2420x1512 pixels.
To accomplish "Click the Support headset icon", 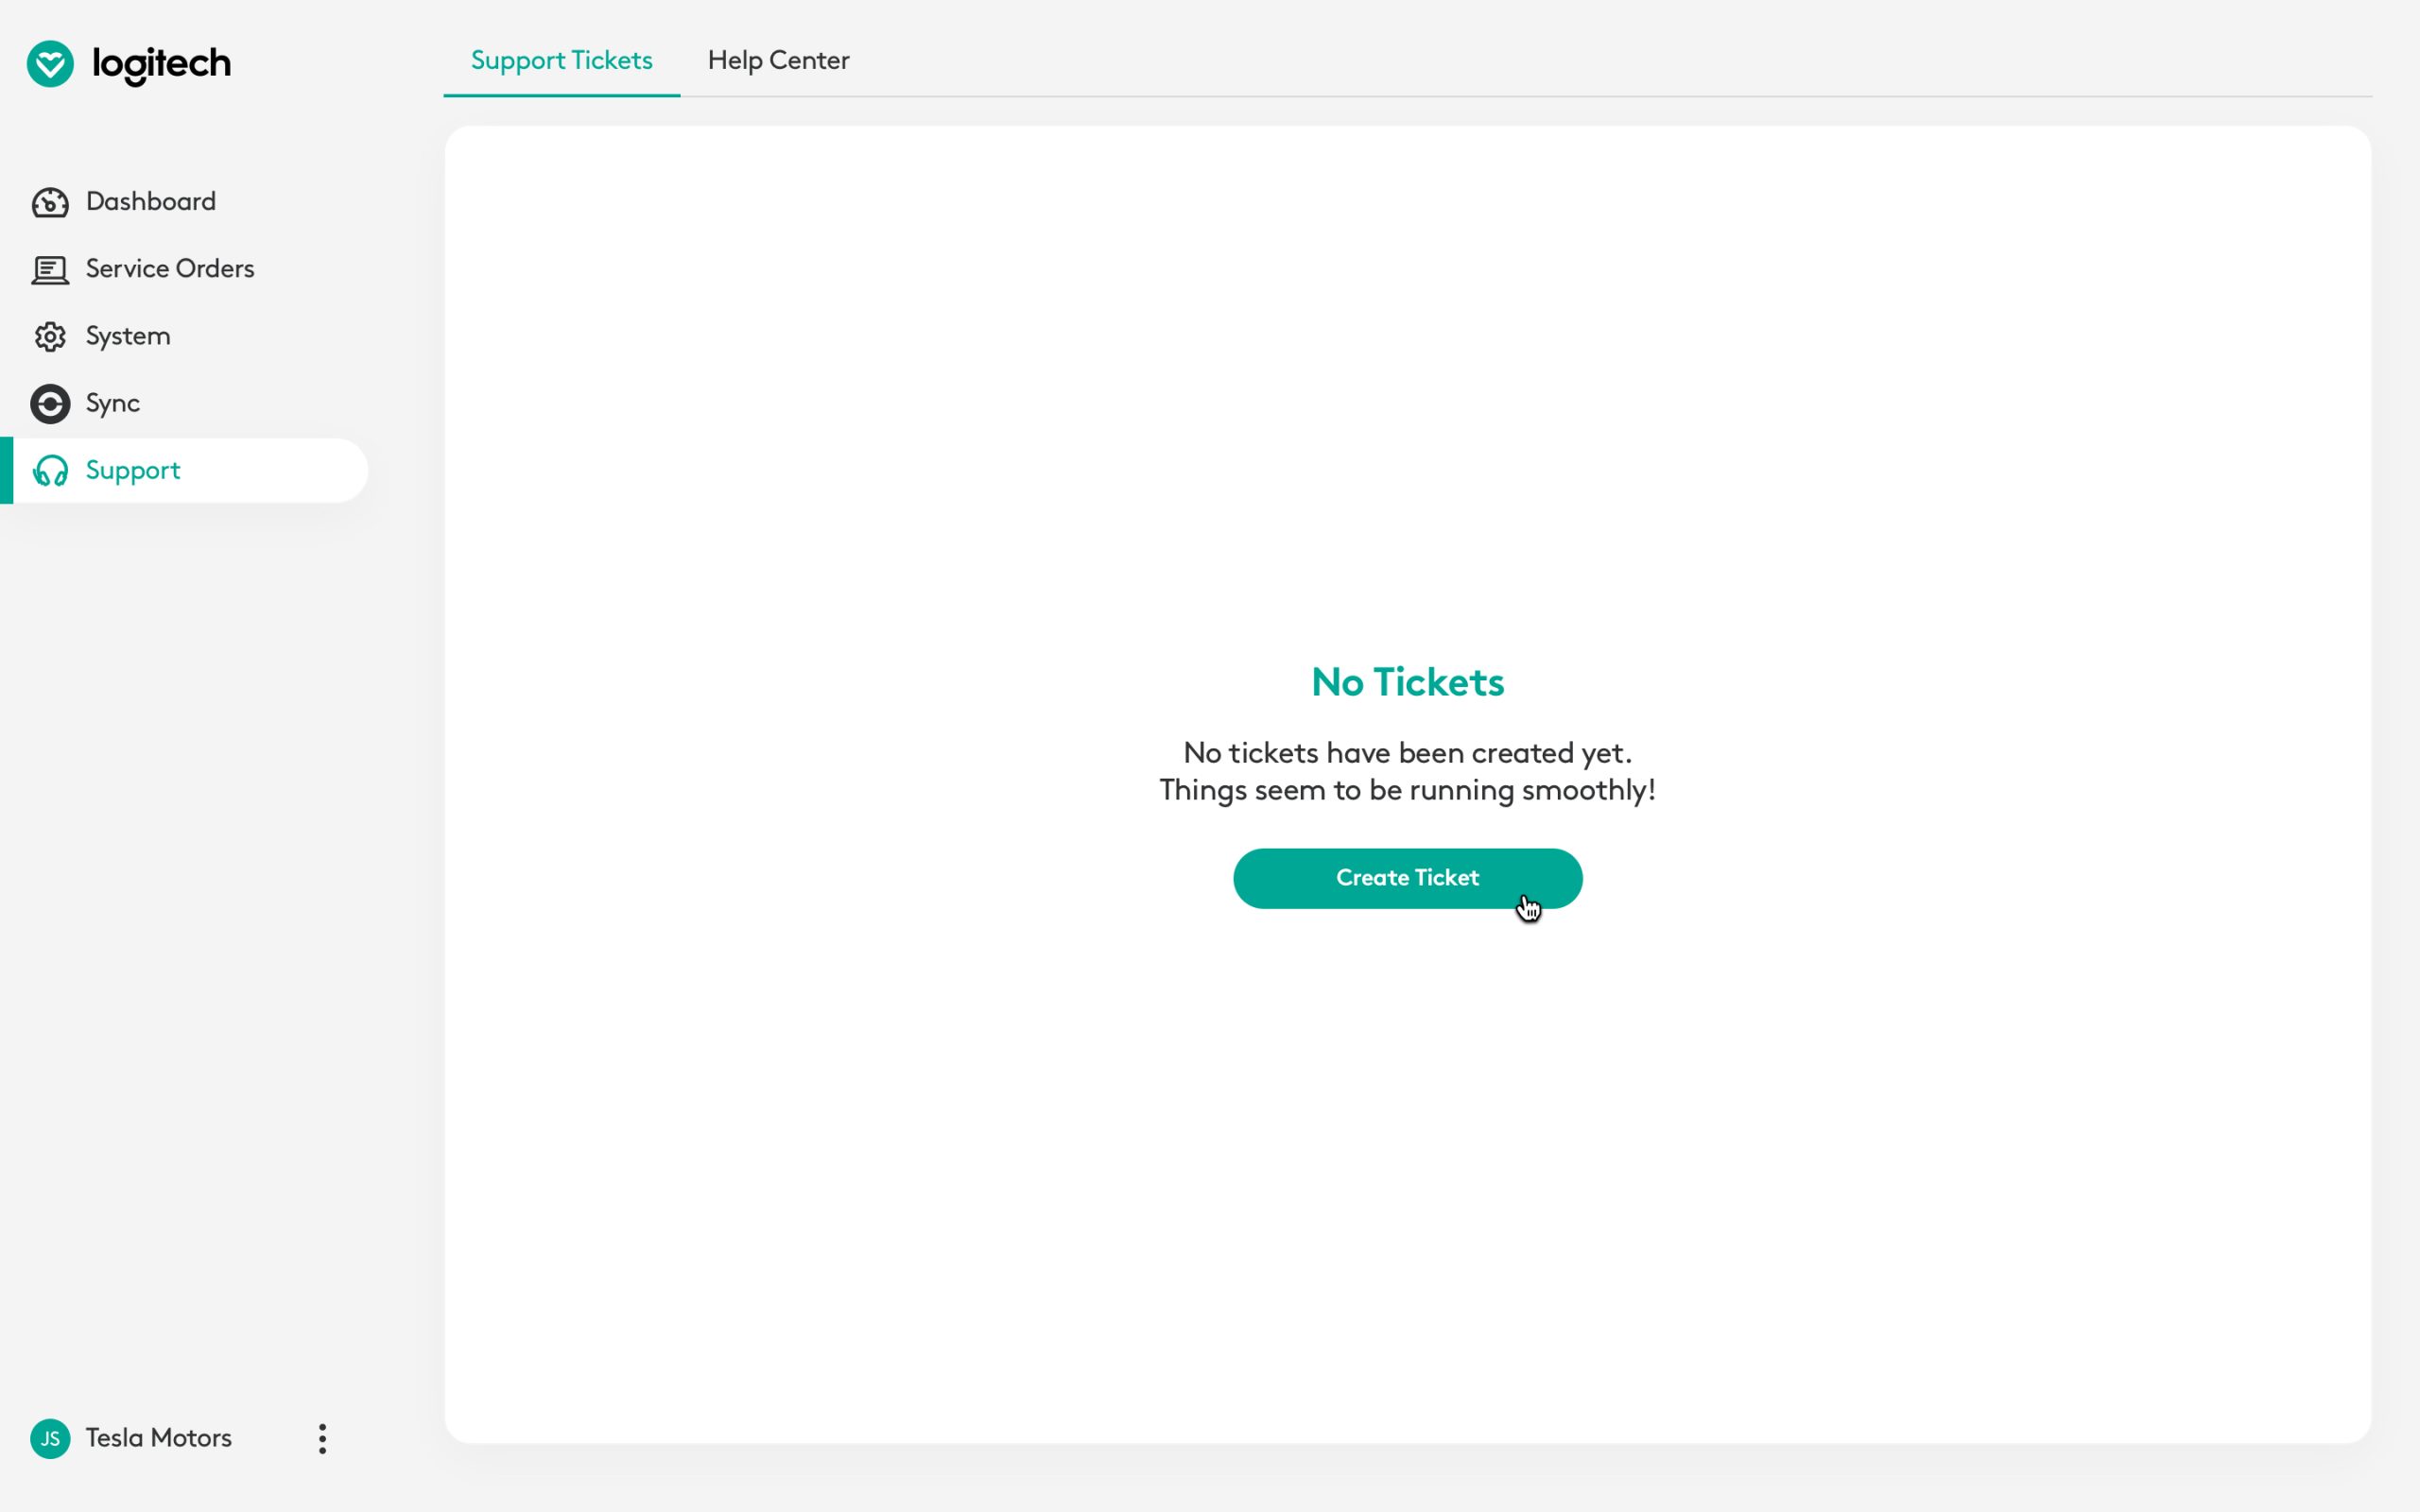I will pyautogui.click(x=50, y=471).
